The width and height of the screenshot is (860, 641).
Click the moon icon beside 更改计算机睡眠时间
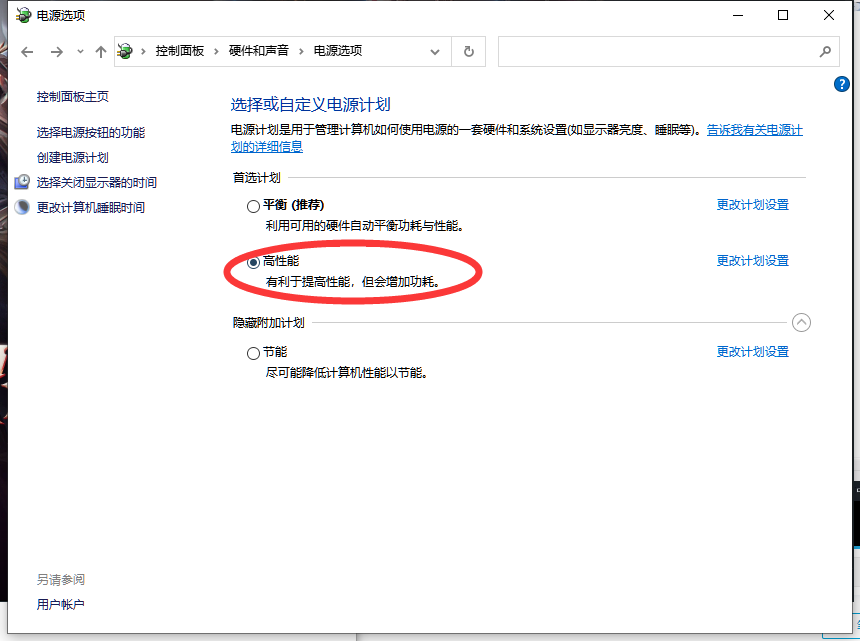click(22, 208)
